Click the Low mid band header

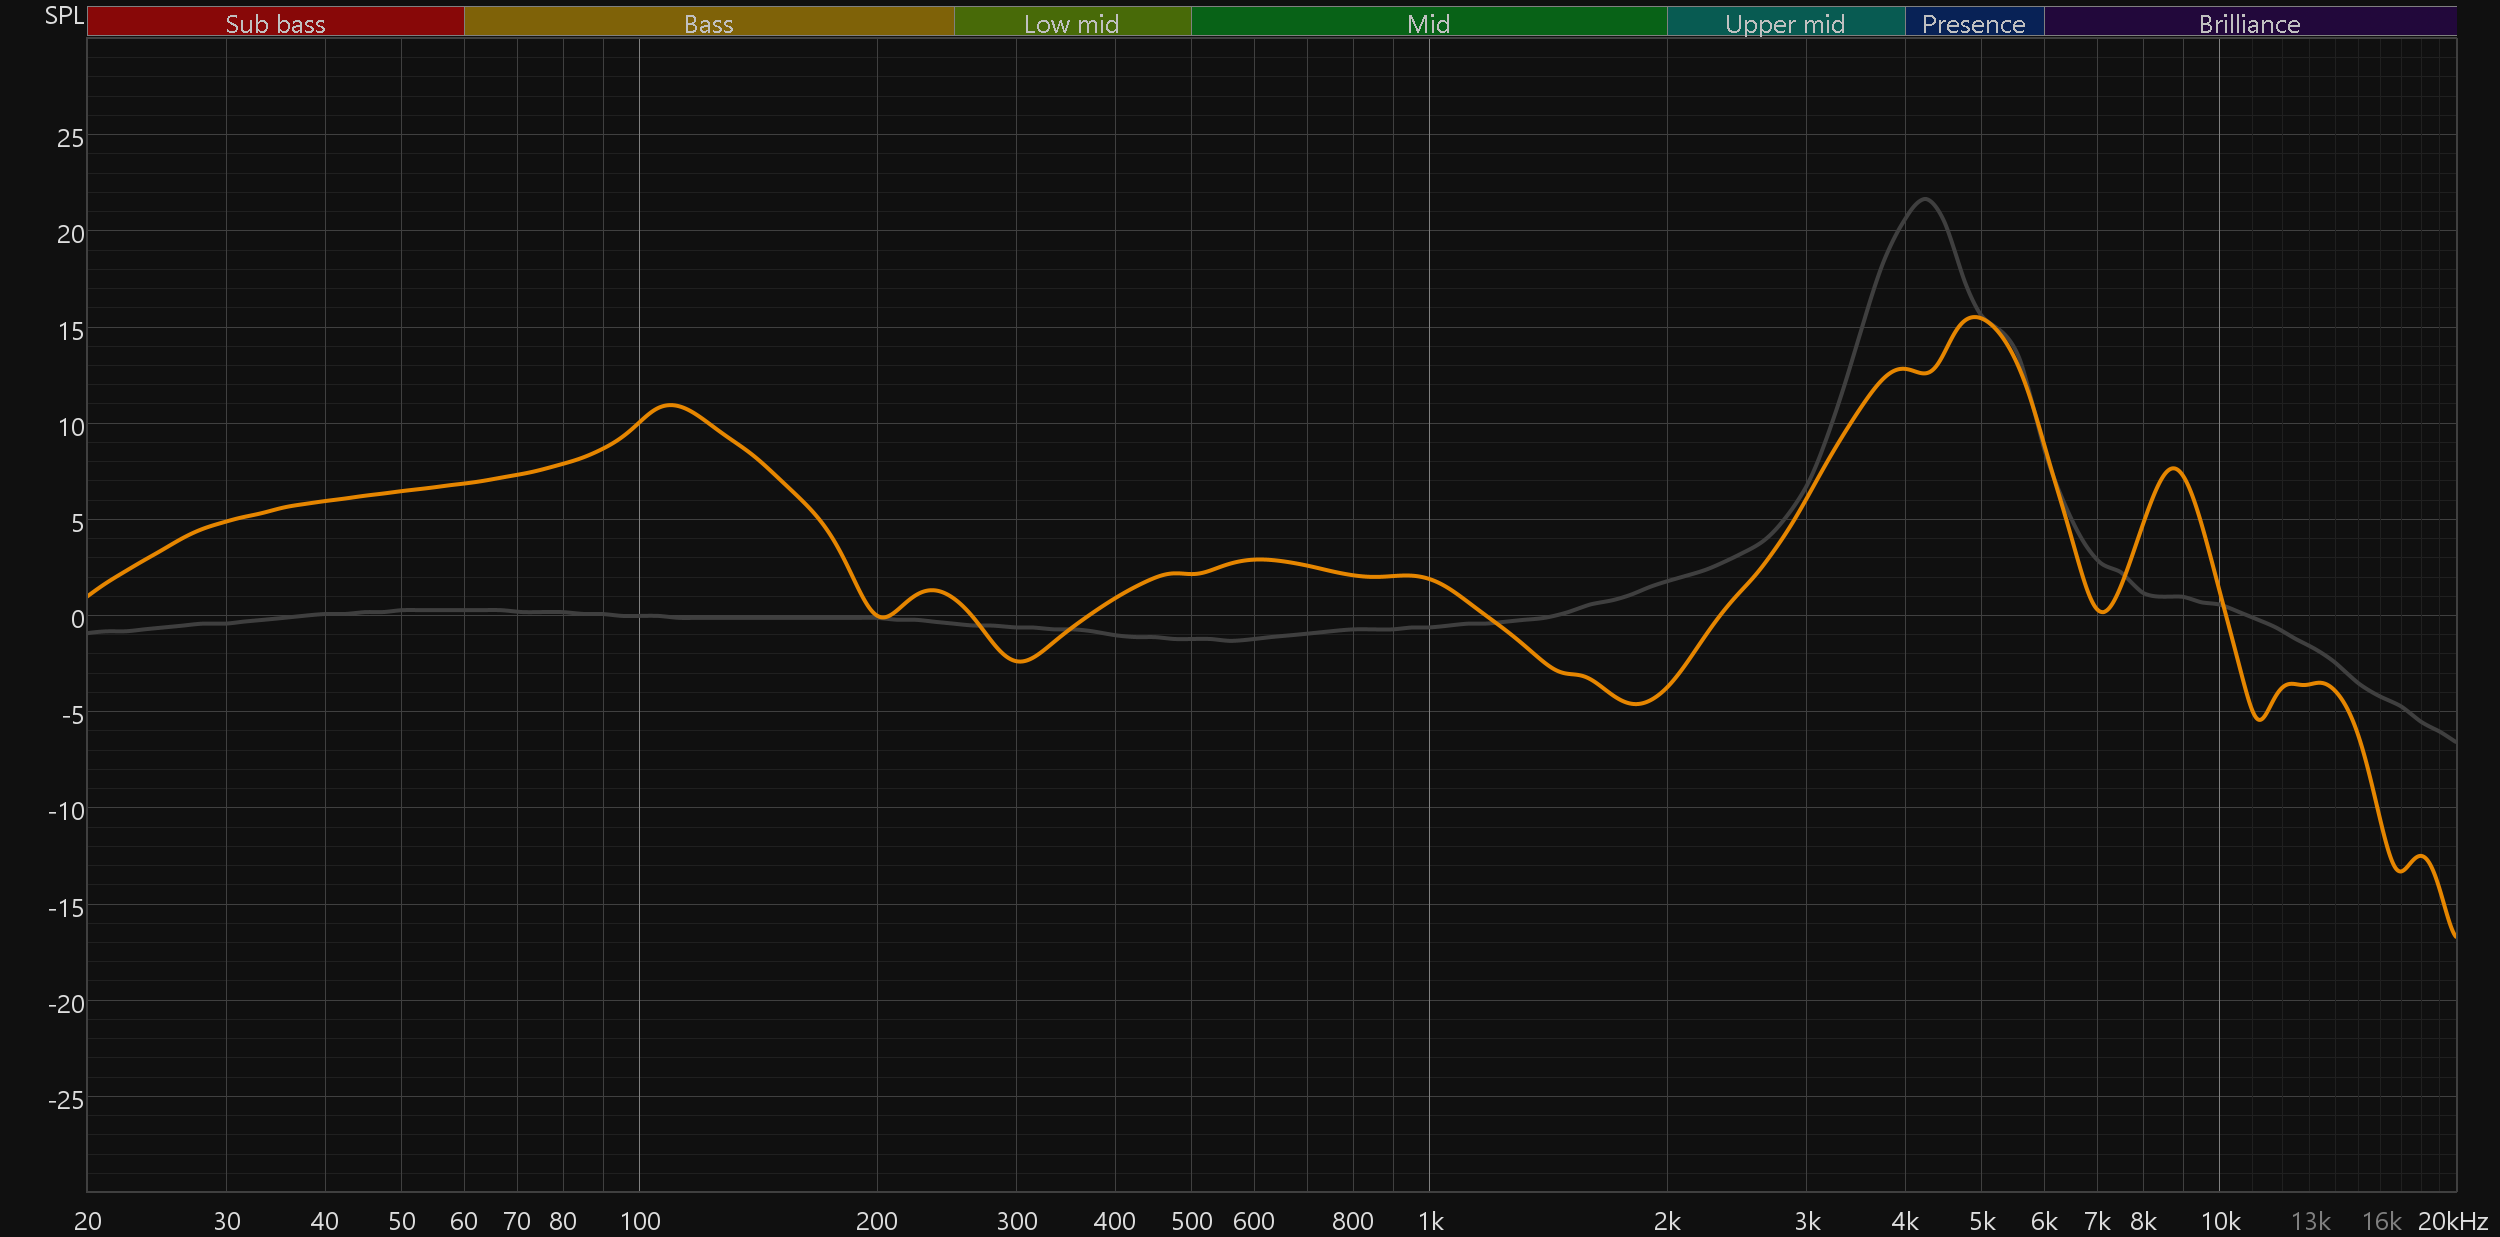click(1071, 23)
